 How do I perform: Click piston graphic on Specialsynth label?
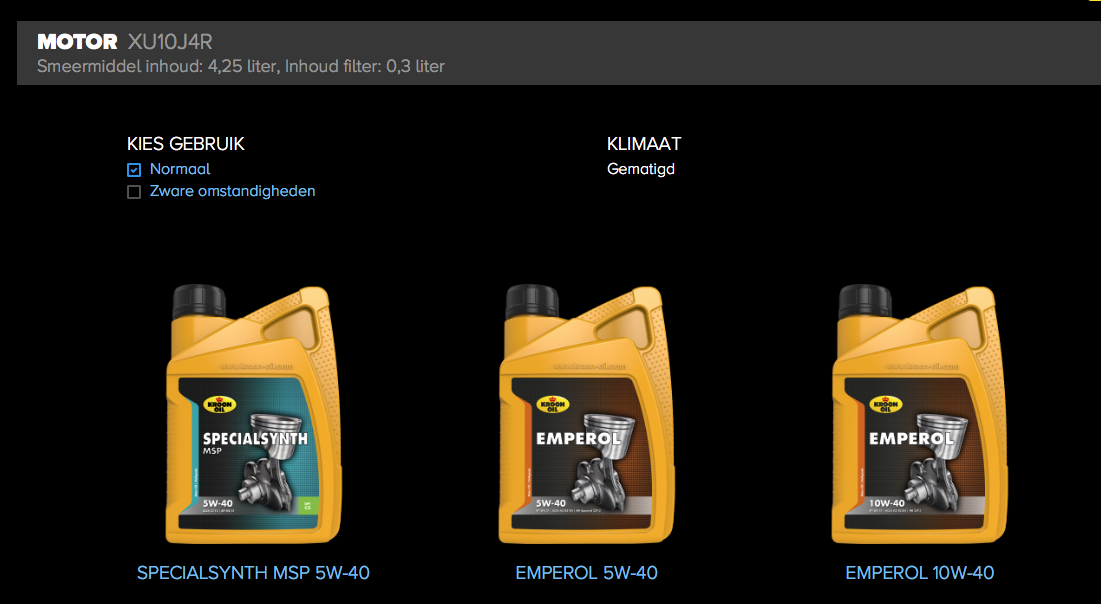272,457
